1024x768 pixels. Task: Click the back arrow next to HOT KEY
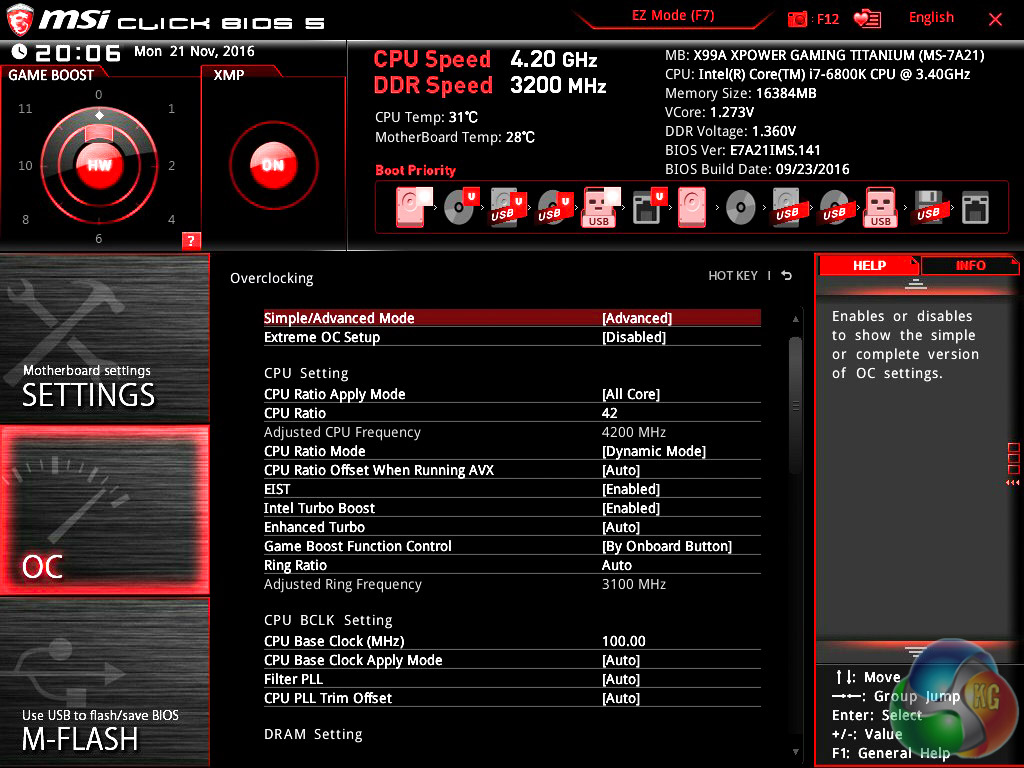click(x=787, y=276)
